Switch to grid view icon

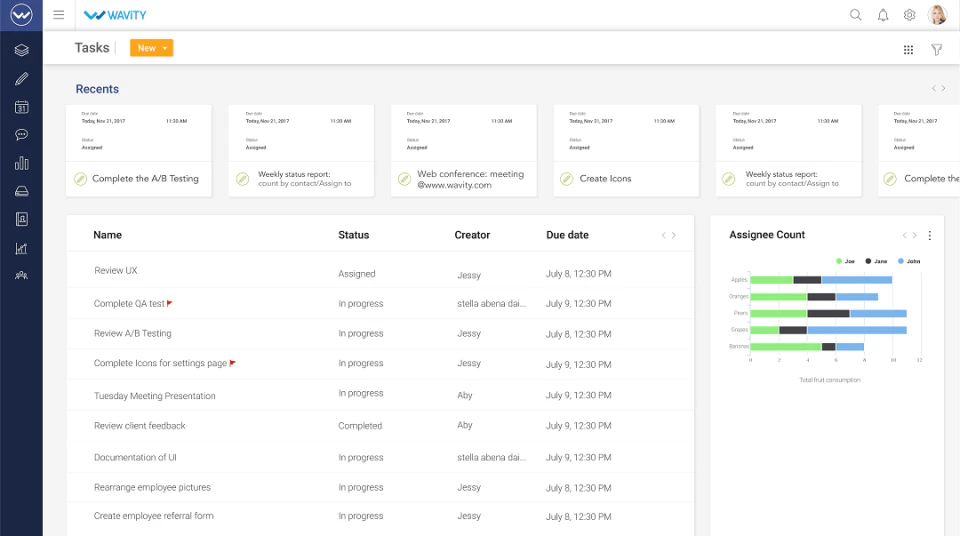[909, 50]
